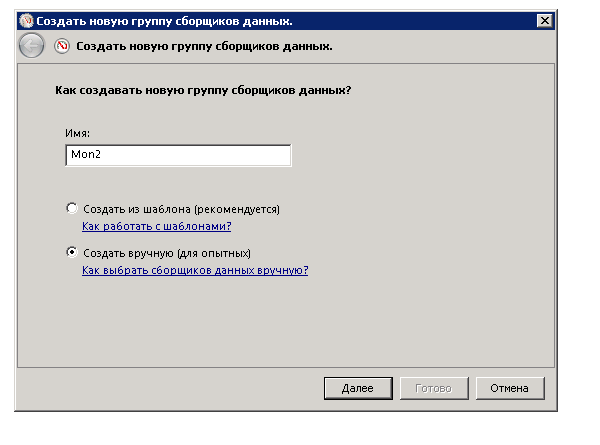The height and width of the screenshot is (445, 600).
Task: Place cursor on "Mon2" text in name box
Action: click(x=85, y=156)
